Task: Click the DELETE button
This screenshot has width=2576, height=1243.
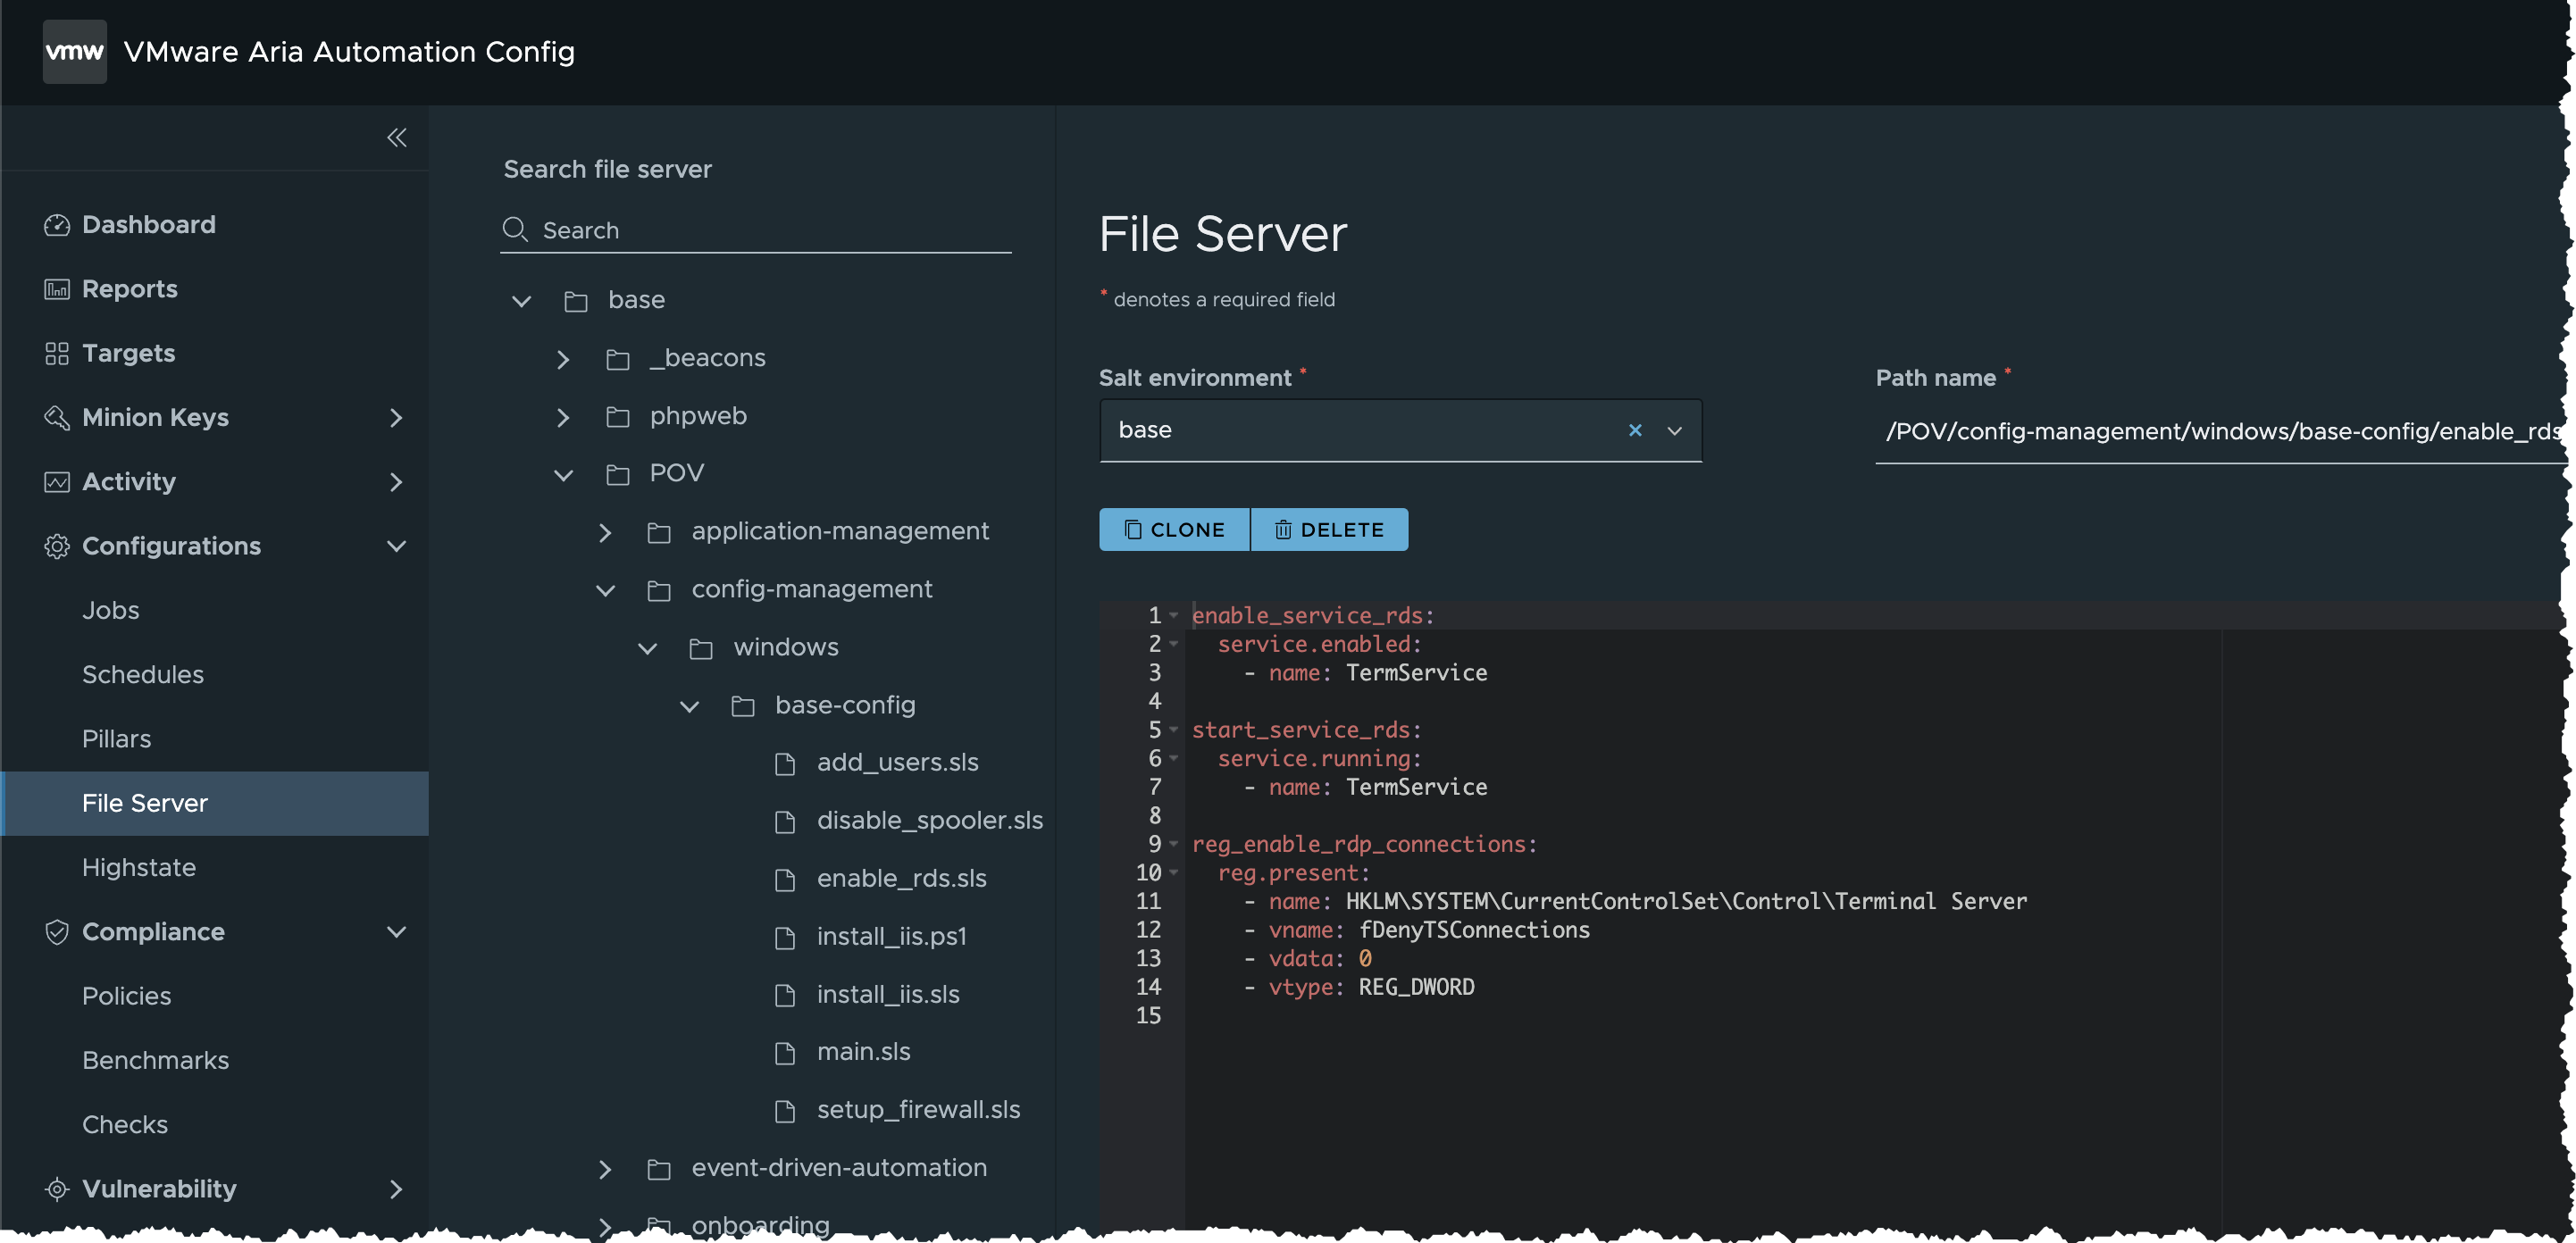Action: pos(1329,530)
